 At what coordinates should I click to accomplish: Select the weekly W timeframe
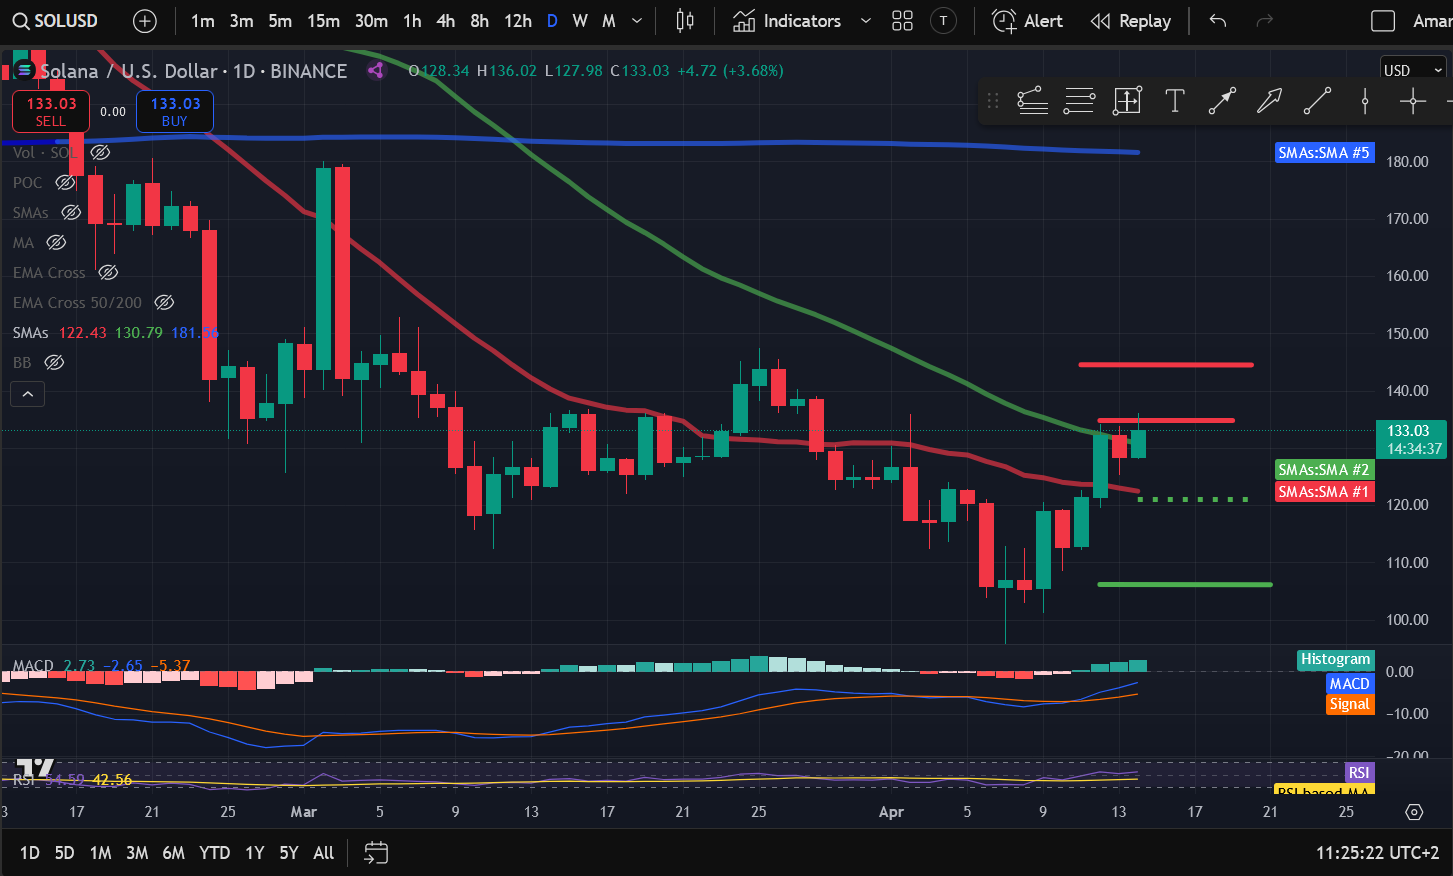(x=580, y=21)
